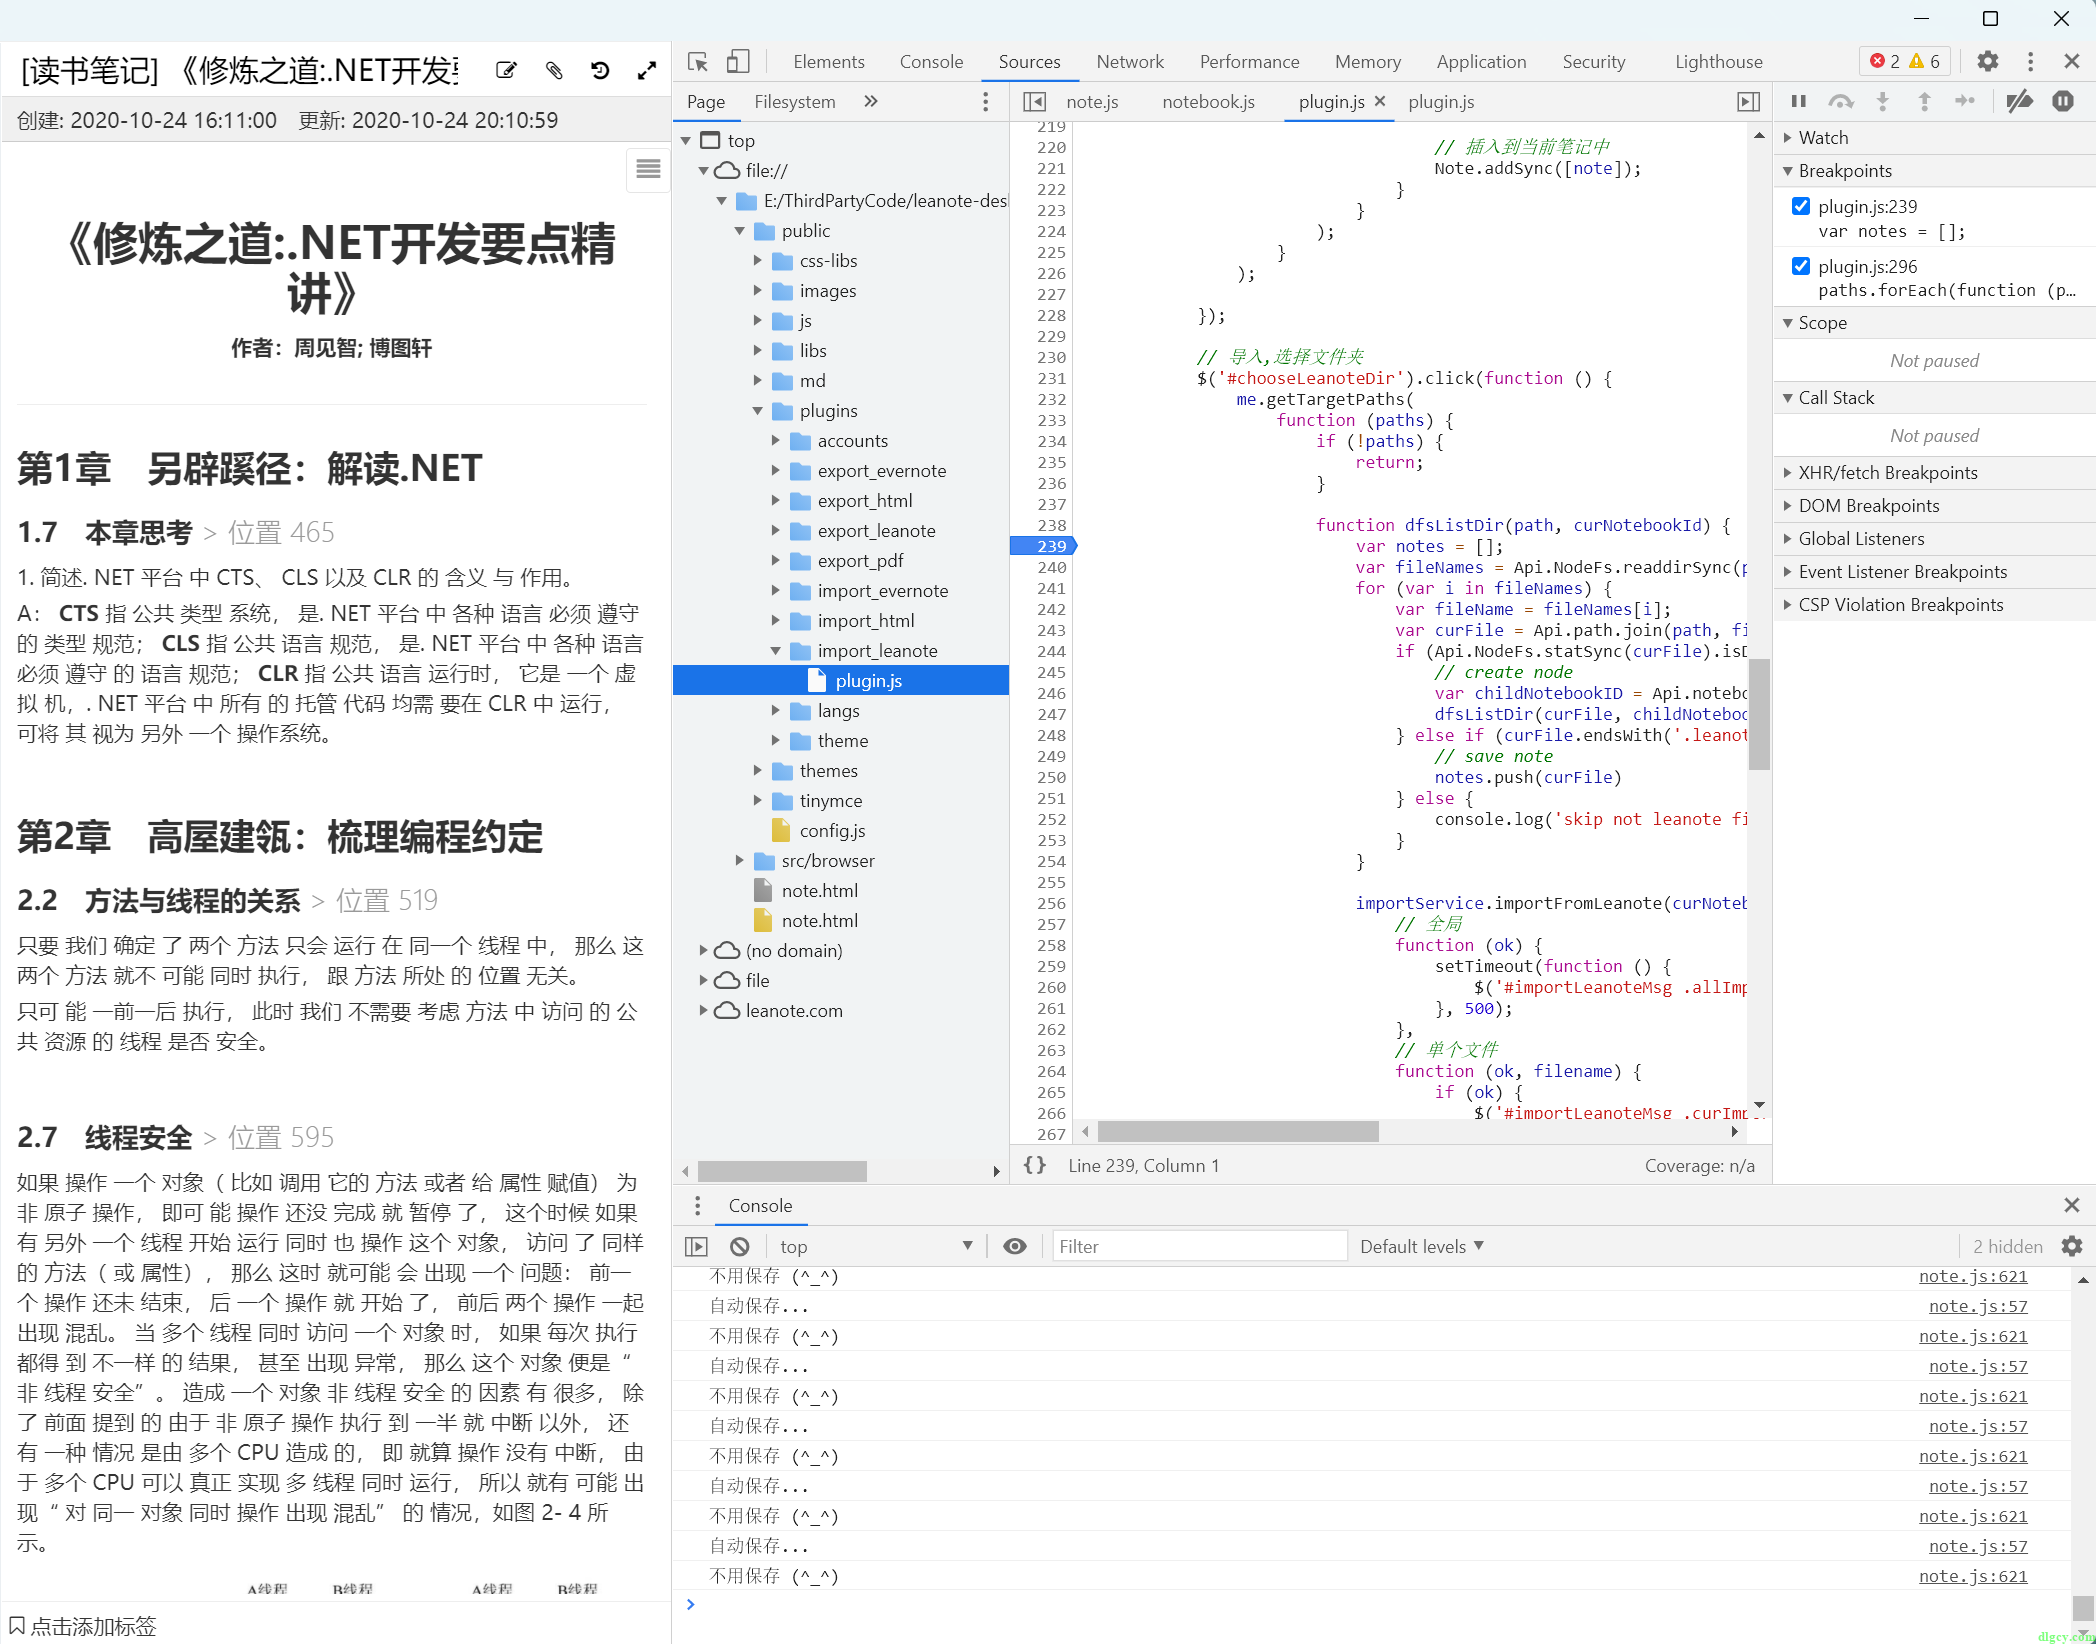The width and height of the screenshot is (2096, 1644).
Task: Click the file navigator horizontal scrollbar
Action: click(782, 1171)
